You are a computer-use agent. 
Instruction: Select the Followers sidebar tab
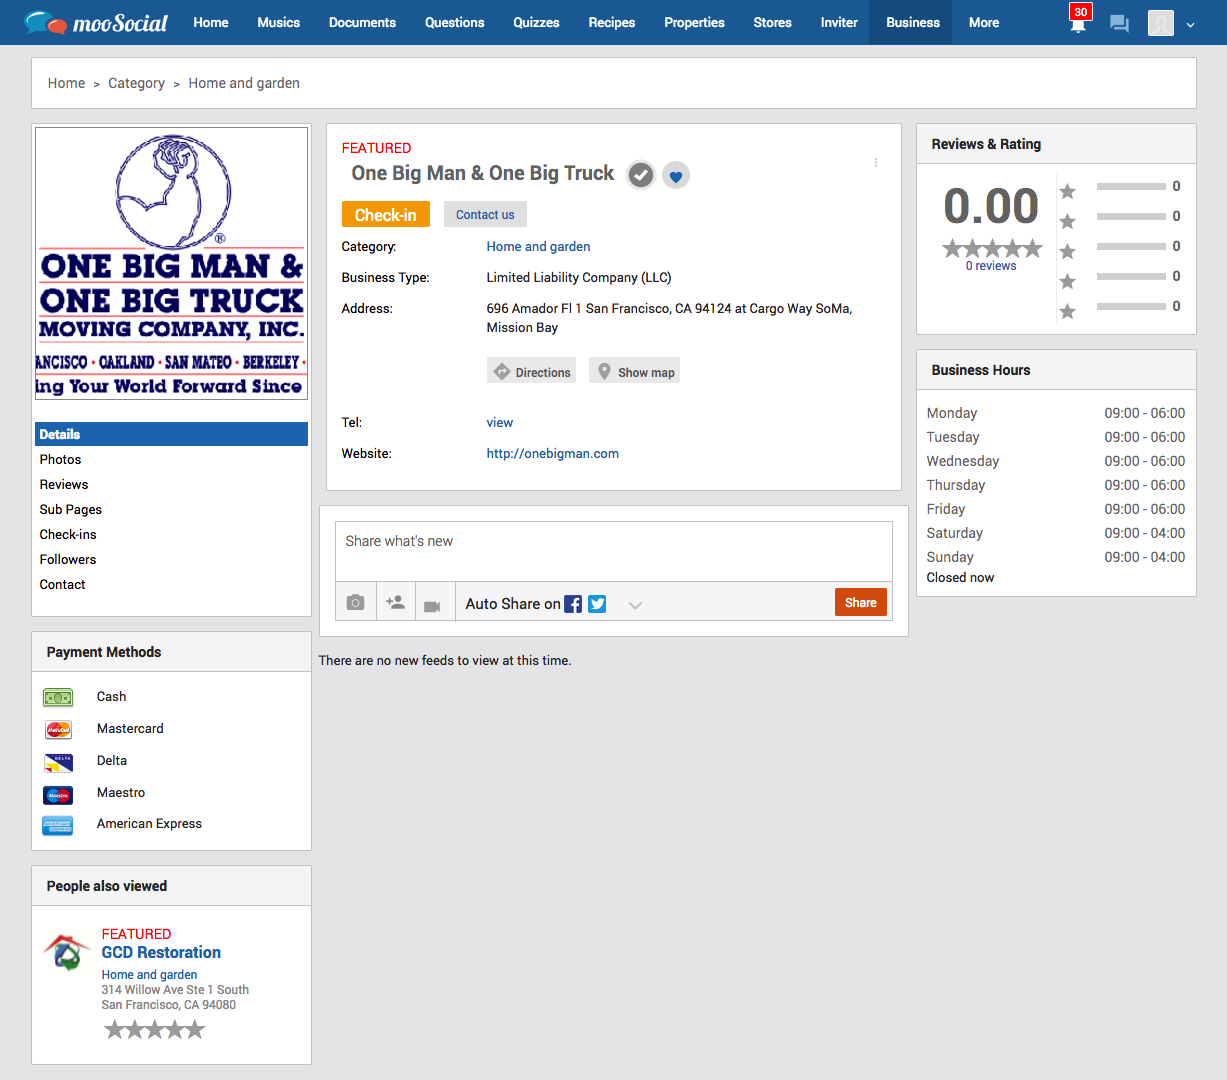[172, 559]
